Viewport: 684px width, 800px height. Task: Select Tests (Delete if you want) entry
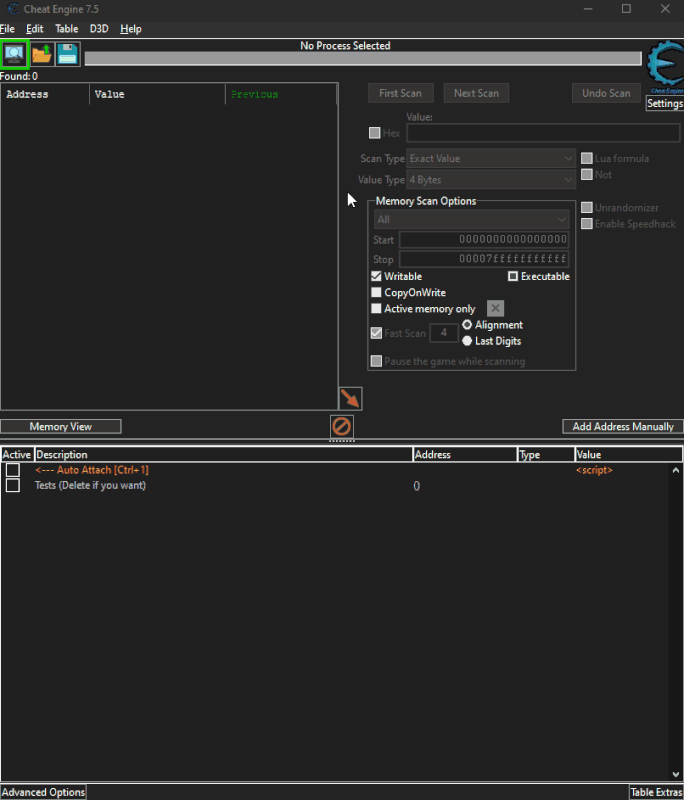[x=90, y=485]
